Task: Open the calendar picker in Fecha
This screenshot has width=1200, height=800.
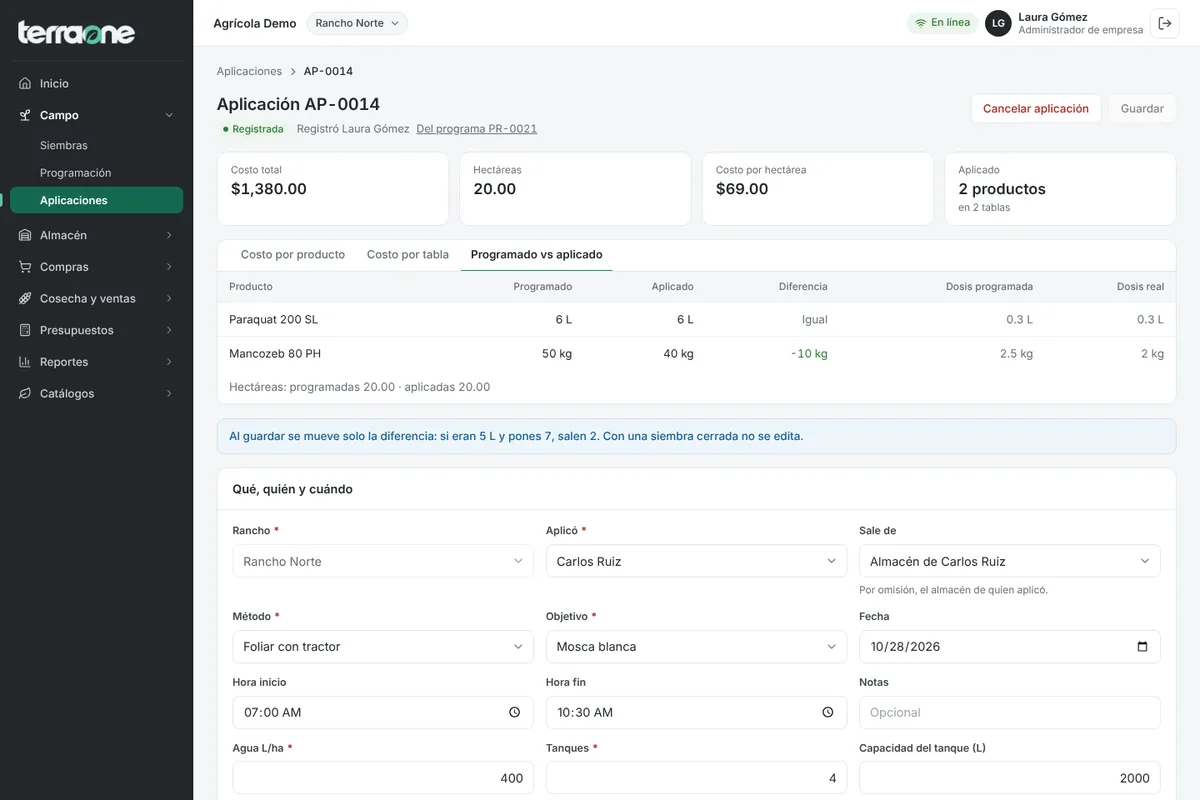Action: coord(1142,647)
